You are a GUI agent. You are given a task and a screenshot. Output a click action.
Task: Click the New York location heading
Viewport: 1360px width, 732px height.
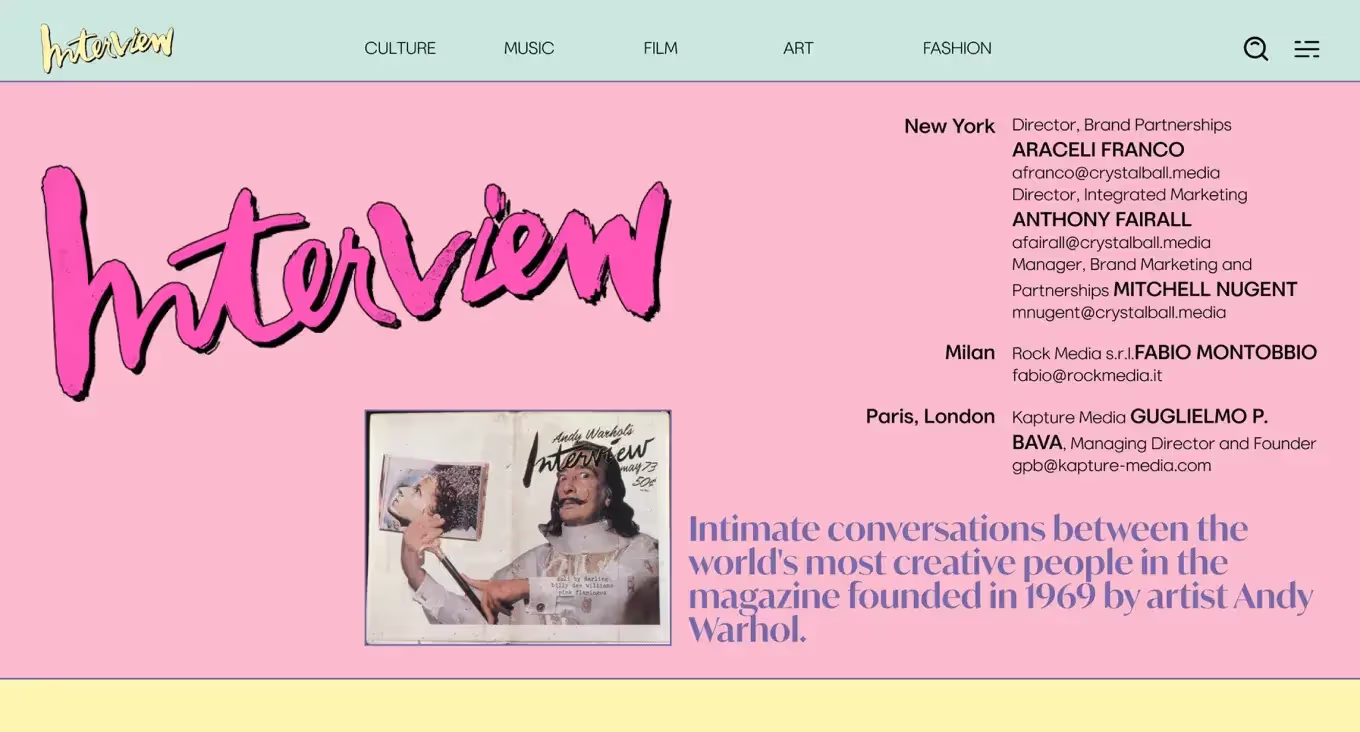click(949, 126)
